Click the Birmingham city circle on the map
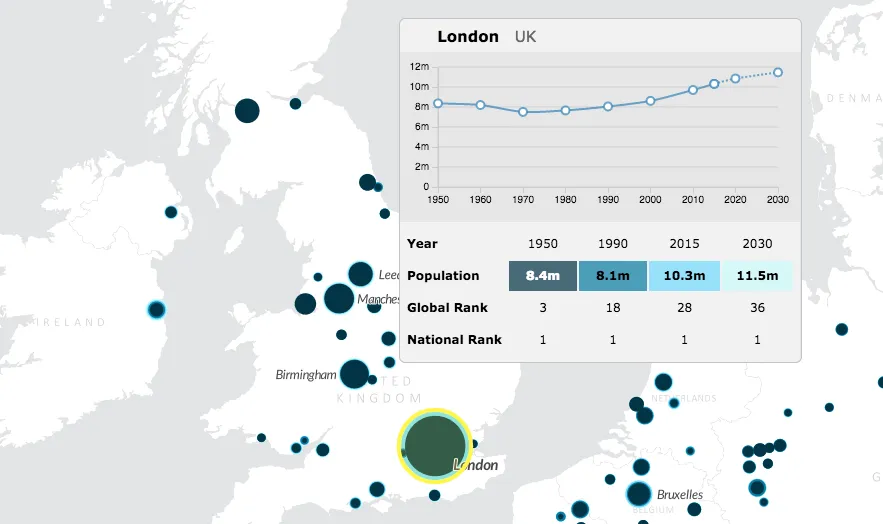This screenshot has height=524, width=883. [354, 374]
